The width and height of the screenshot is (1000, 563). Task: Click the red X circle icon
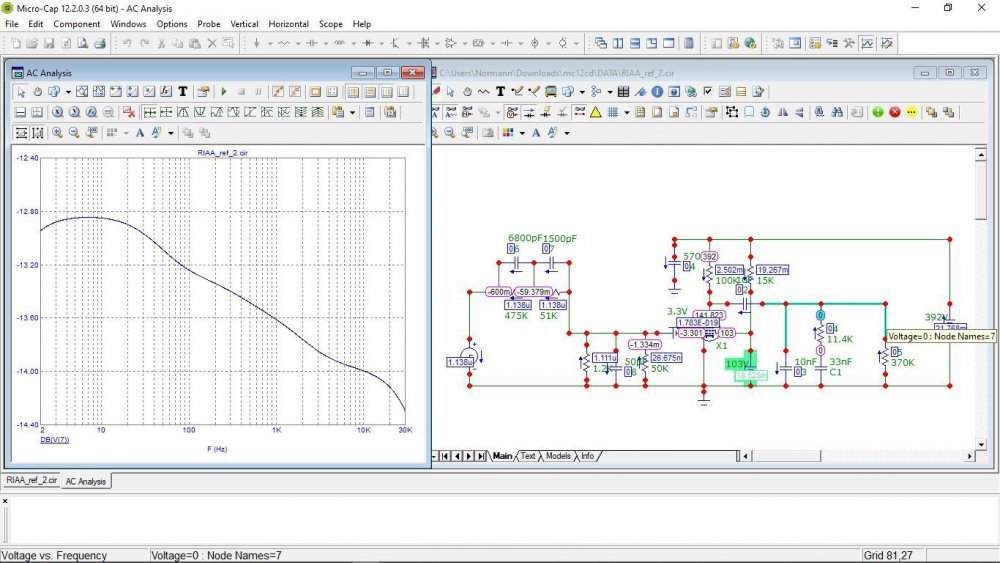click(x=895, y=112)
